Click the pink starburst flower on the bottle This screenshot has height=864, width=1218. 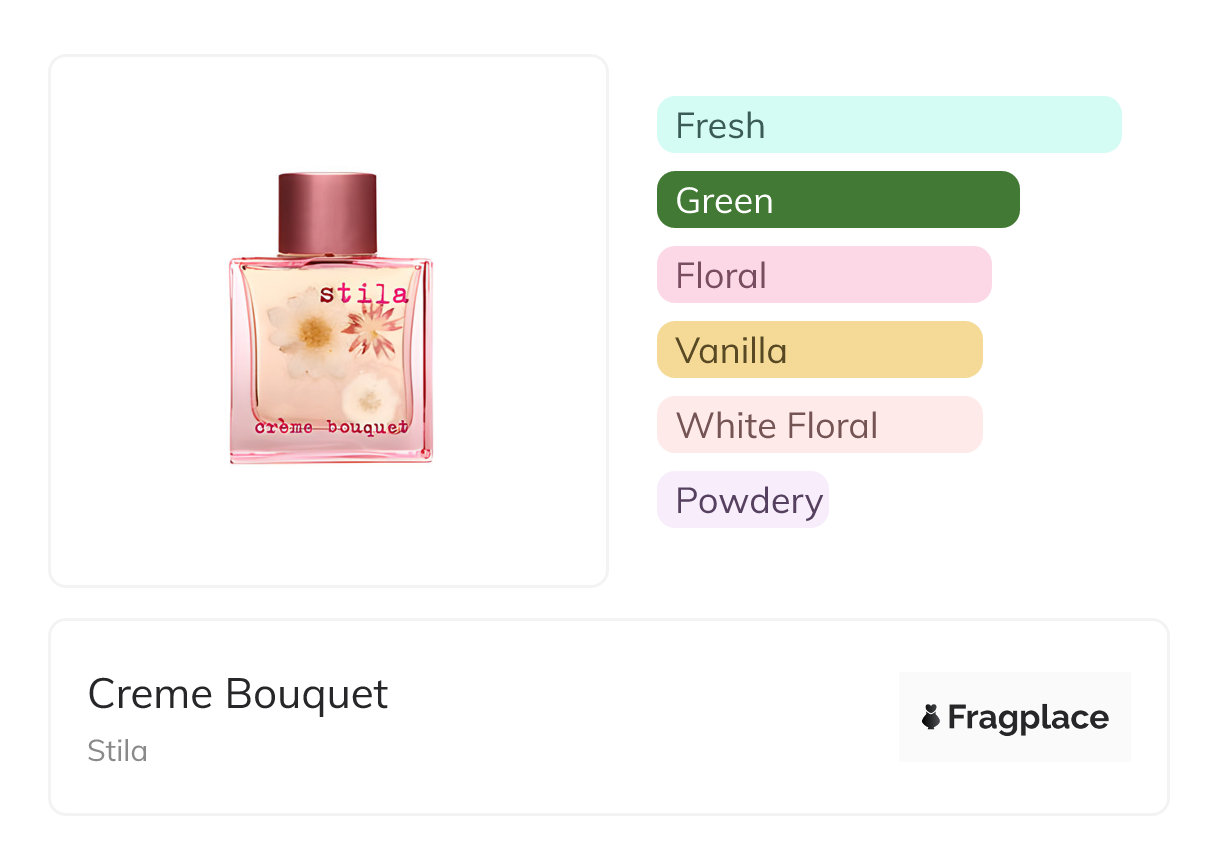(371, 326)
